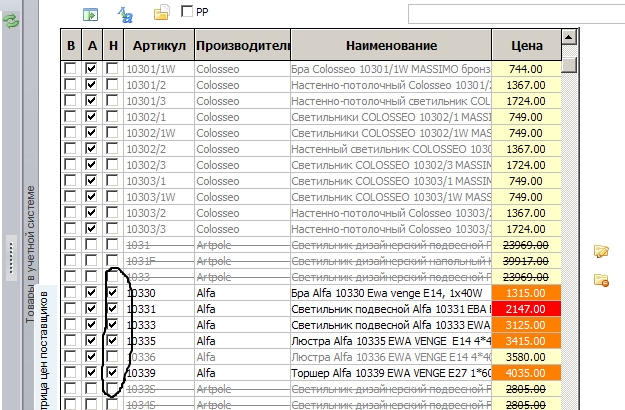The height and width of the screenshot is (410, 625).
Task: Select article cell 10301/3
Action: click(x=159, y=101)
